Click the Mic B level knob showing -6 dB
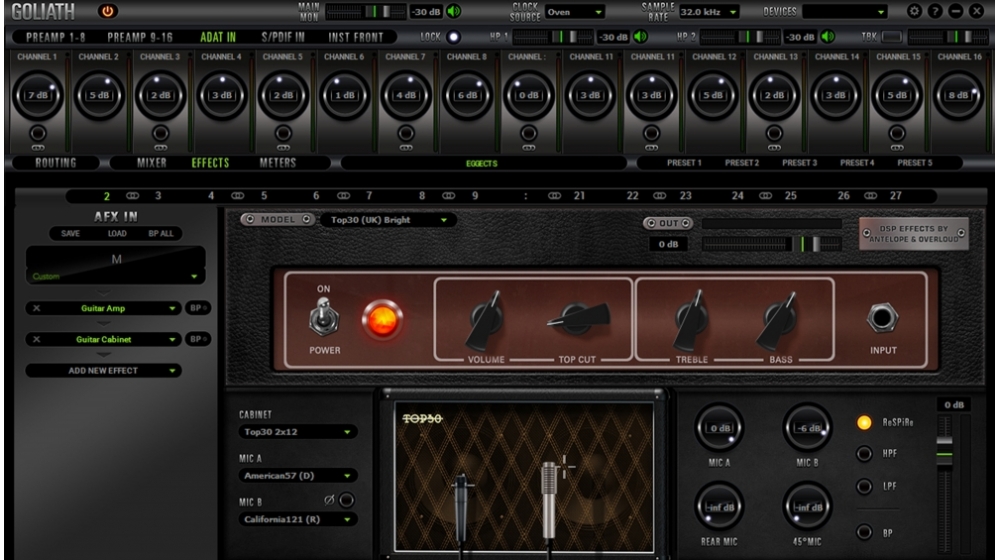The width and height of the screenshot is (1000, 560). [x=807, y=427]
